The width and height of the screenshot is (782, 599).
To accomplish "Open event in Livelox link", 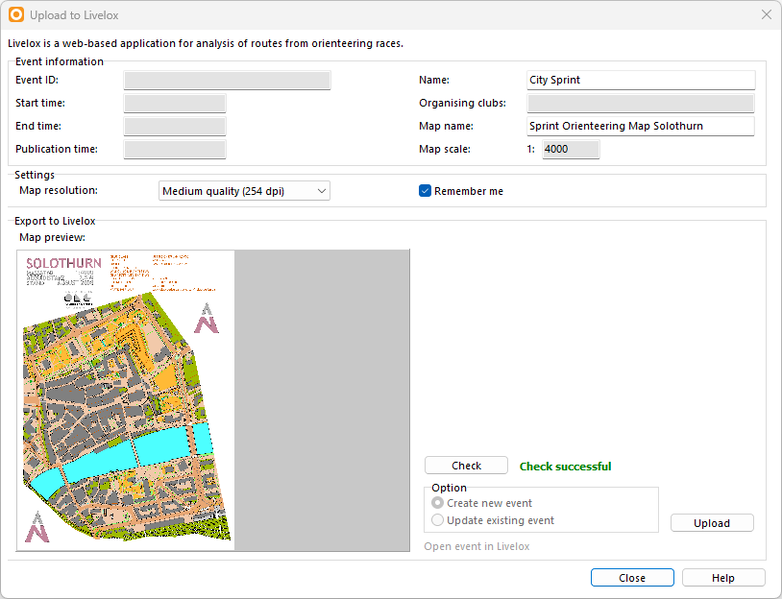I will [x=477, y=547].
